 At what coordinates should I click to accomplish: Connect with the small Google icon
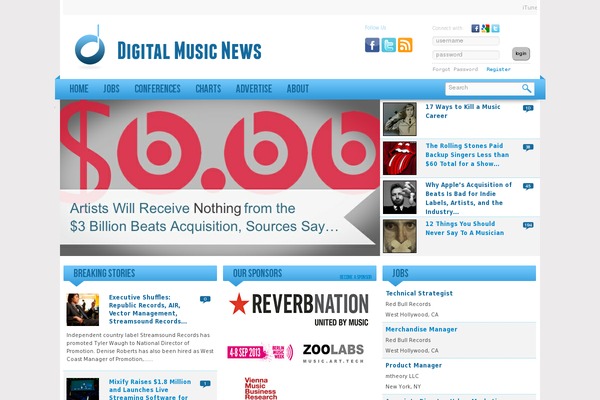[485, 28]
